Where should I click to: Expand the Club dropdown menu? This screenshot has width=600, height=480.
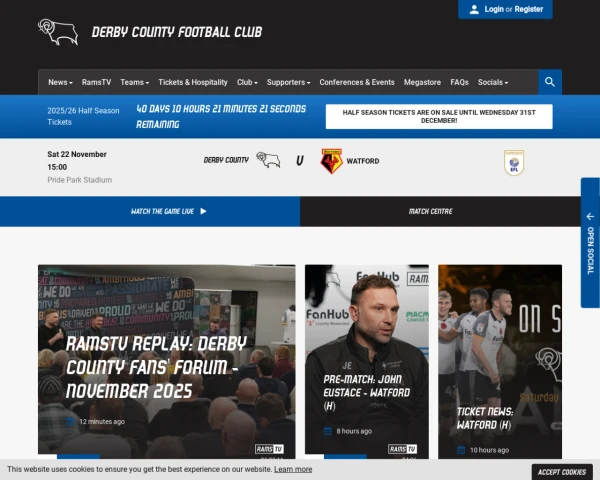click(x=247, y=82)
